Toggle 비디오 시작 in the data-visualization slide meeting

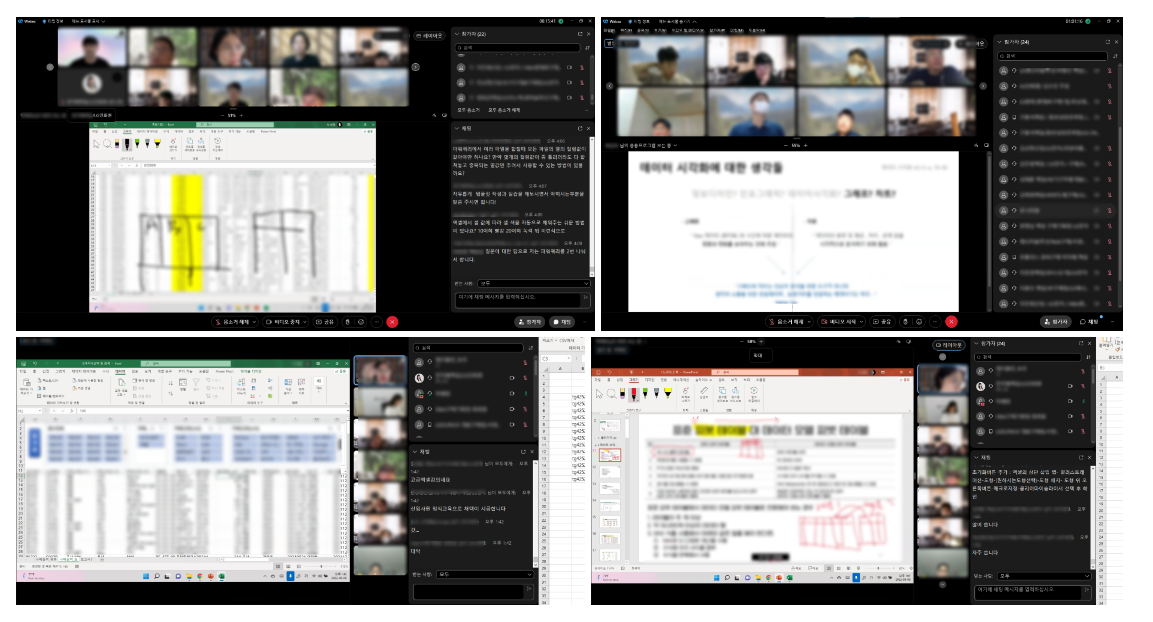(840, 322)
